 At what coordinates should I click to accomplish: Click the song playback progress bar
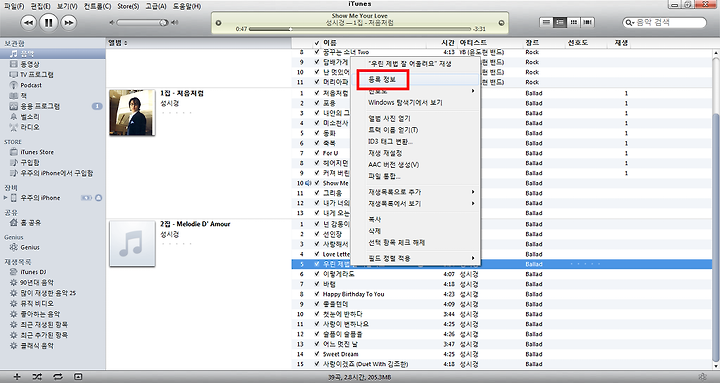click(360, 29)
